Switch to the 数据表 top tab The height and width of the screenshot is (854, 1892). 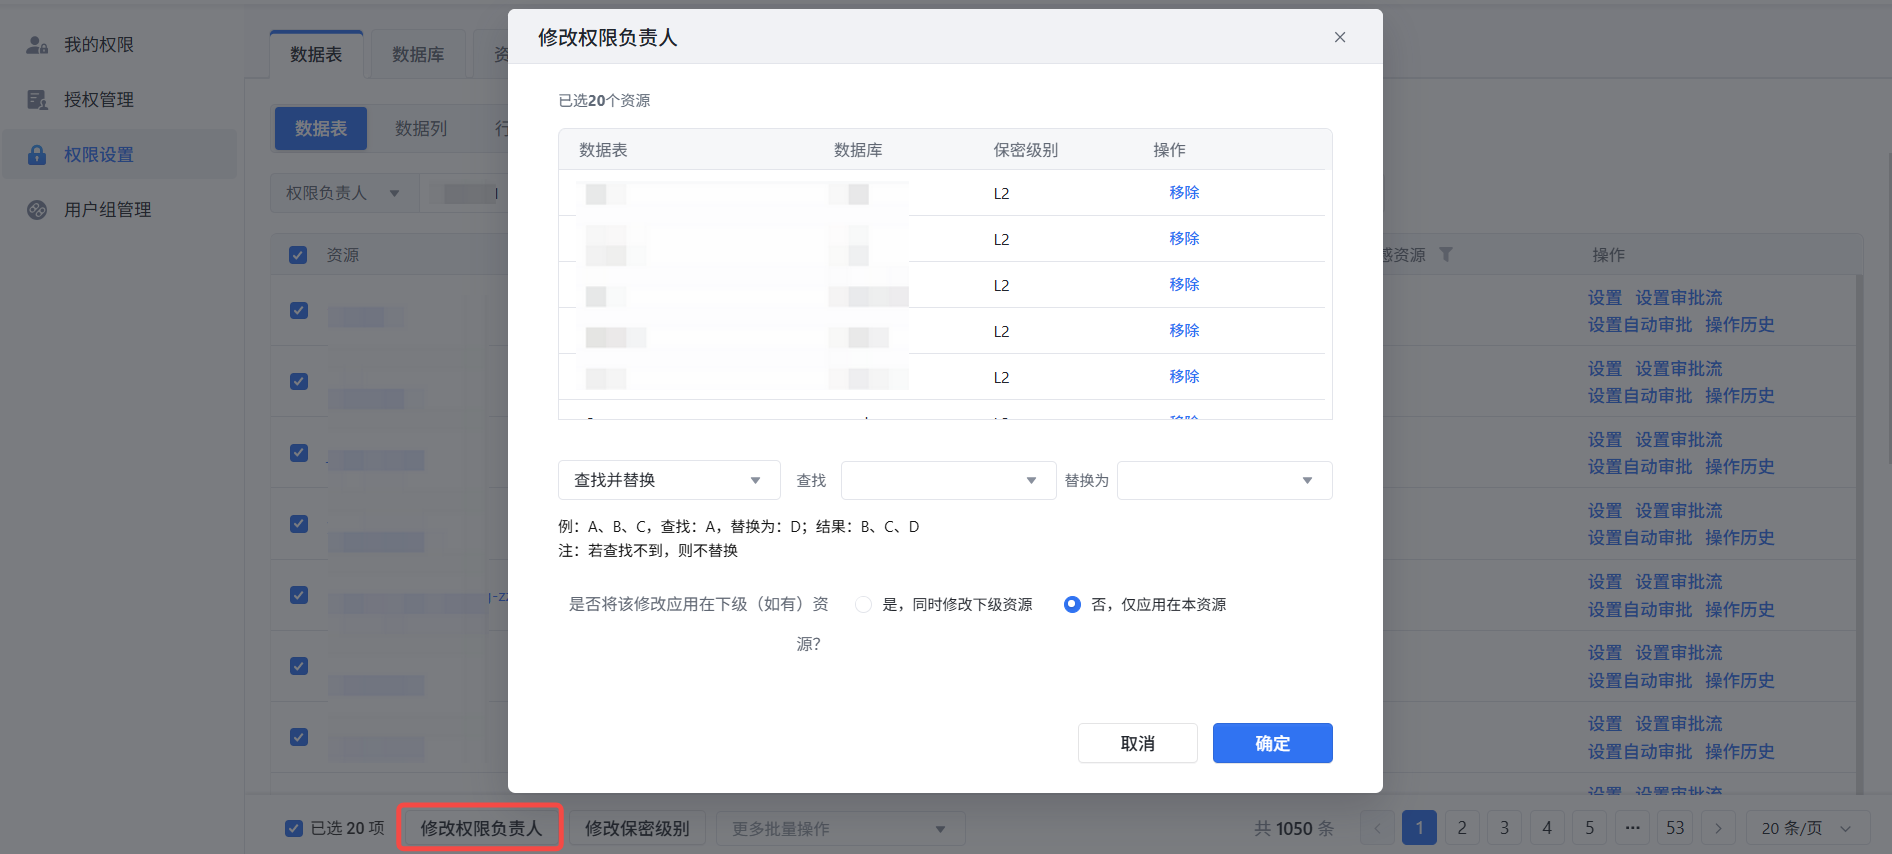(x=316, y=54)
